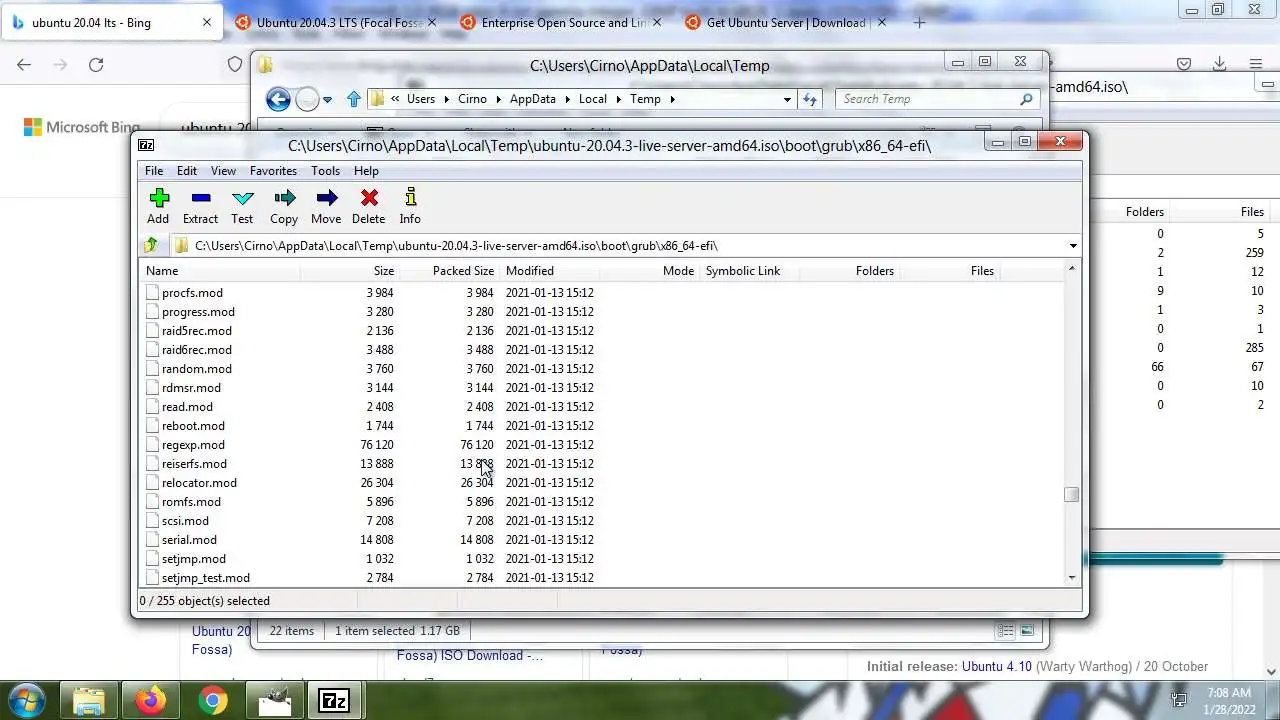Image resolution: width=1280 pixels, height=720 pixels.
Task: Click the 7-Zip scrollbar up arrow
Action: coord(1072,269)
